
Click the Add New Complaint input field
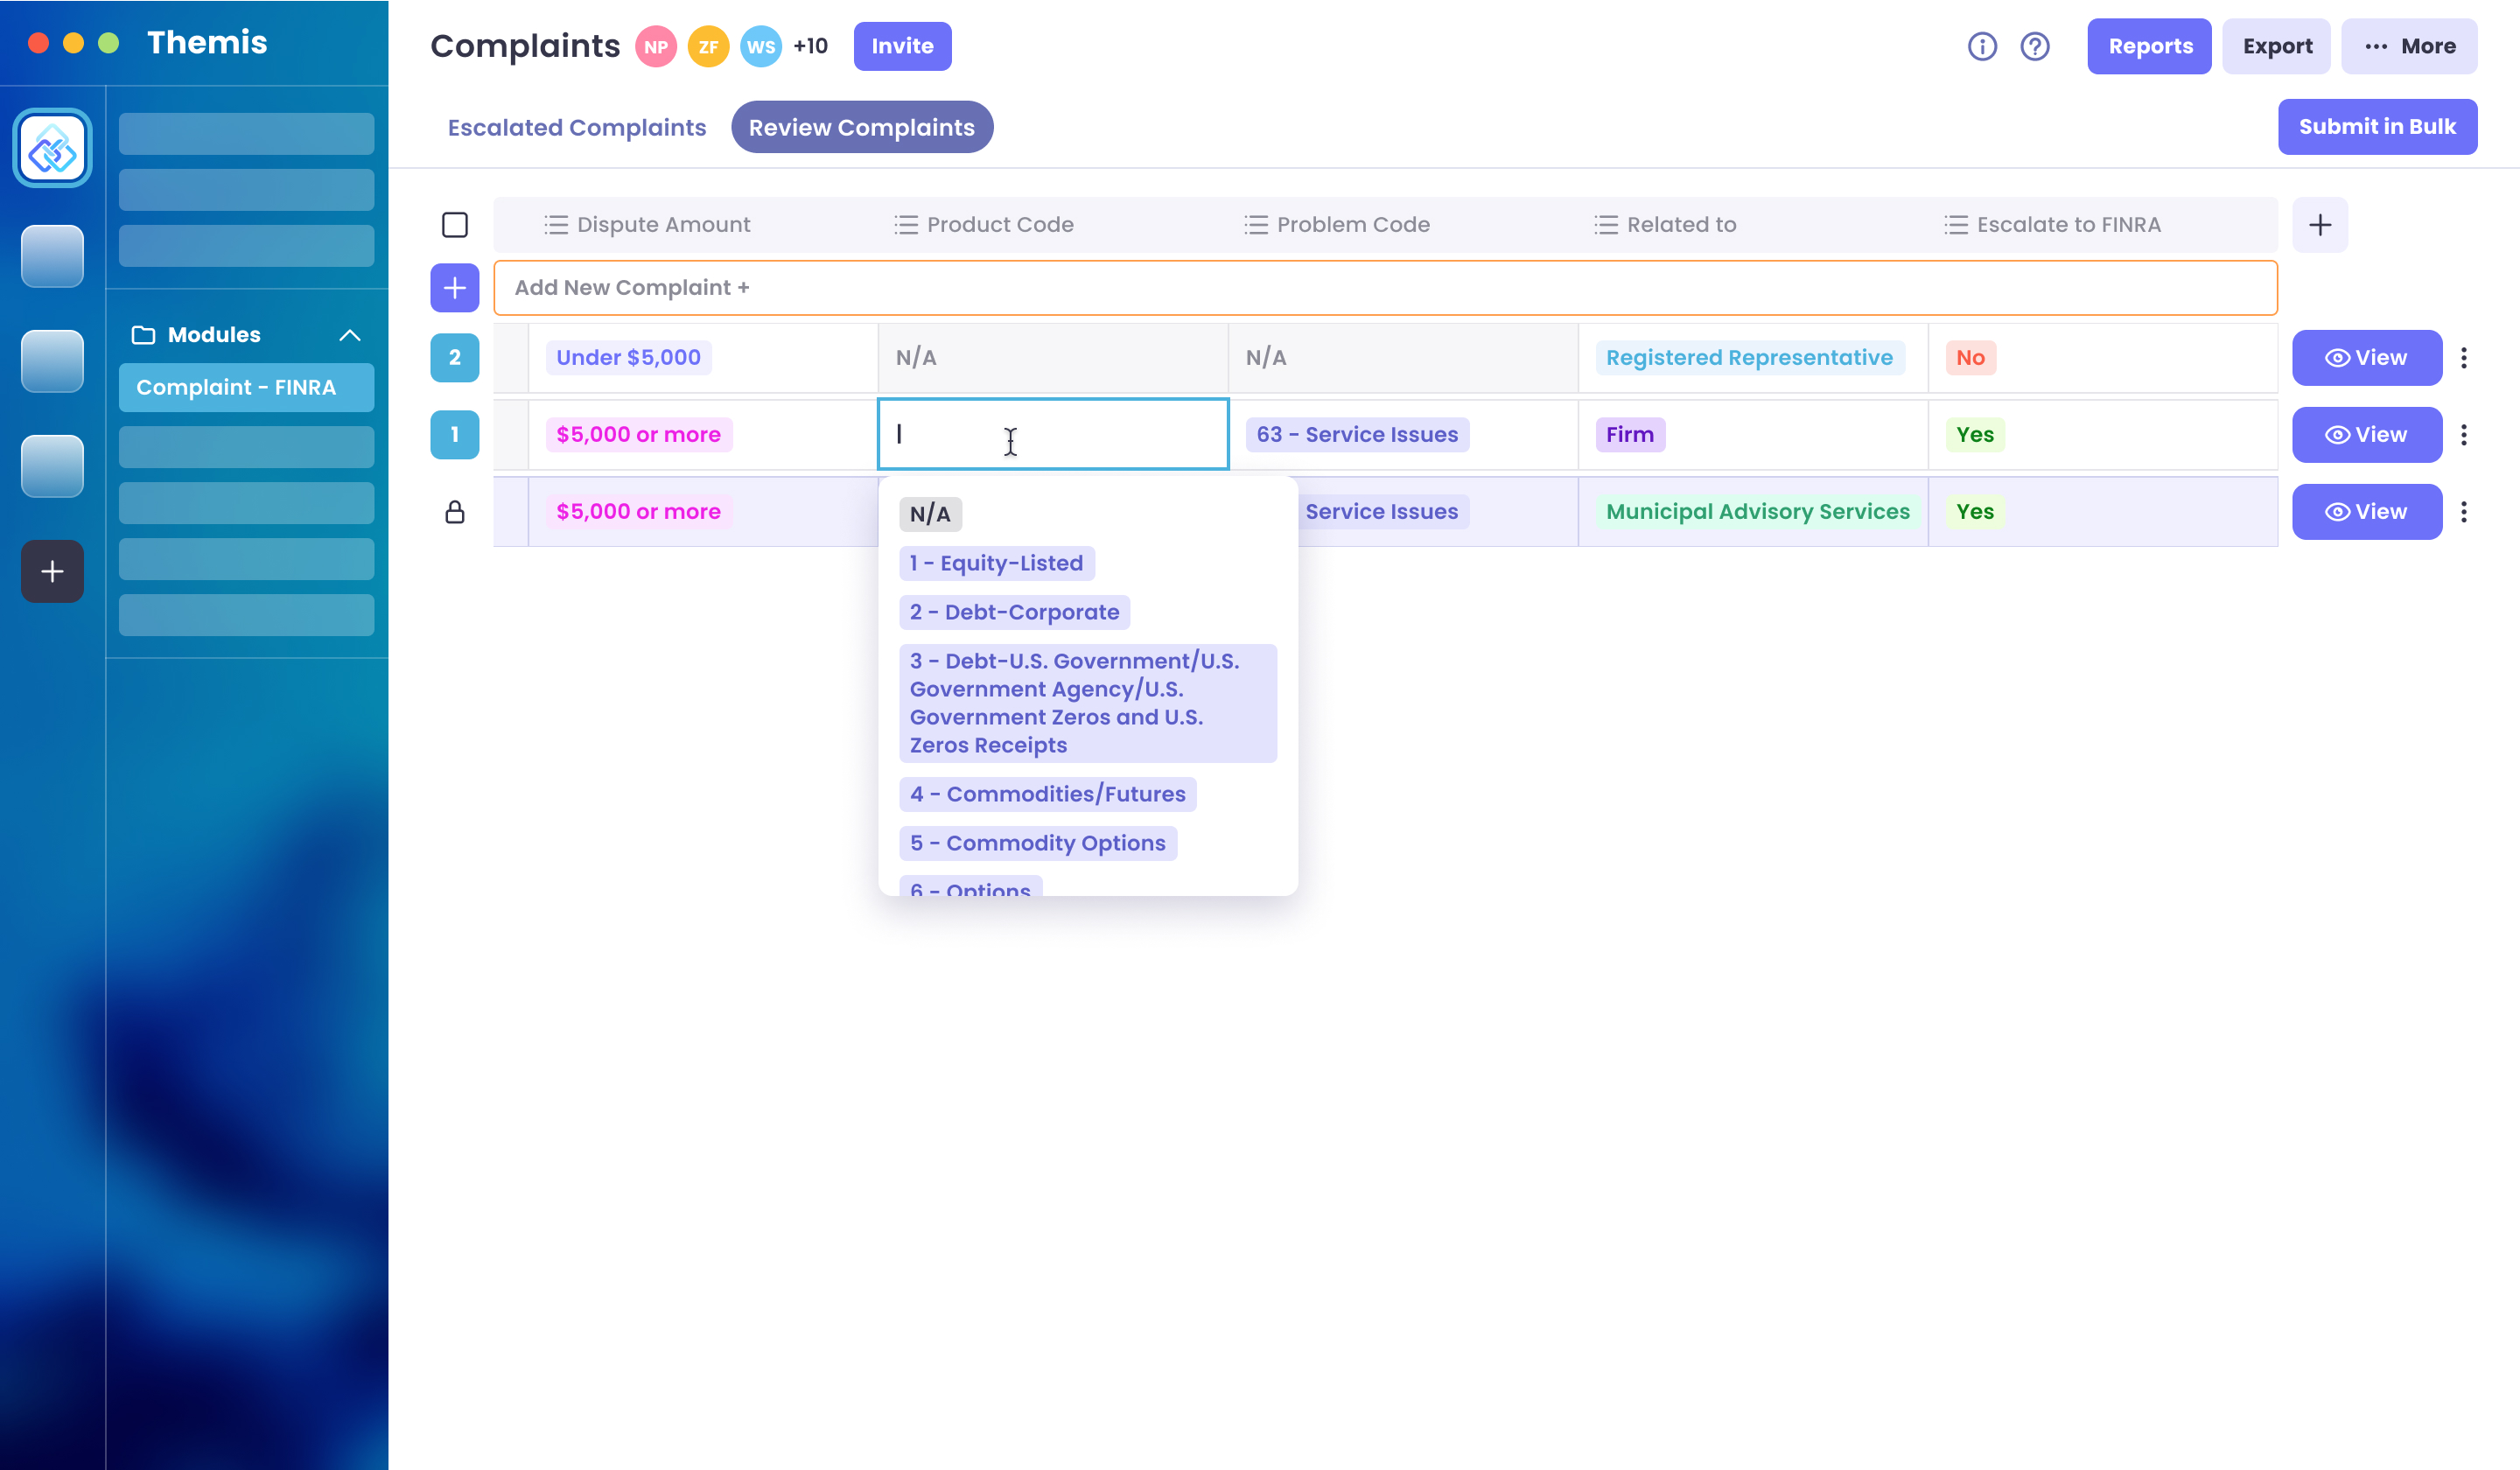coord(1384,288)
